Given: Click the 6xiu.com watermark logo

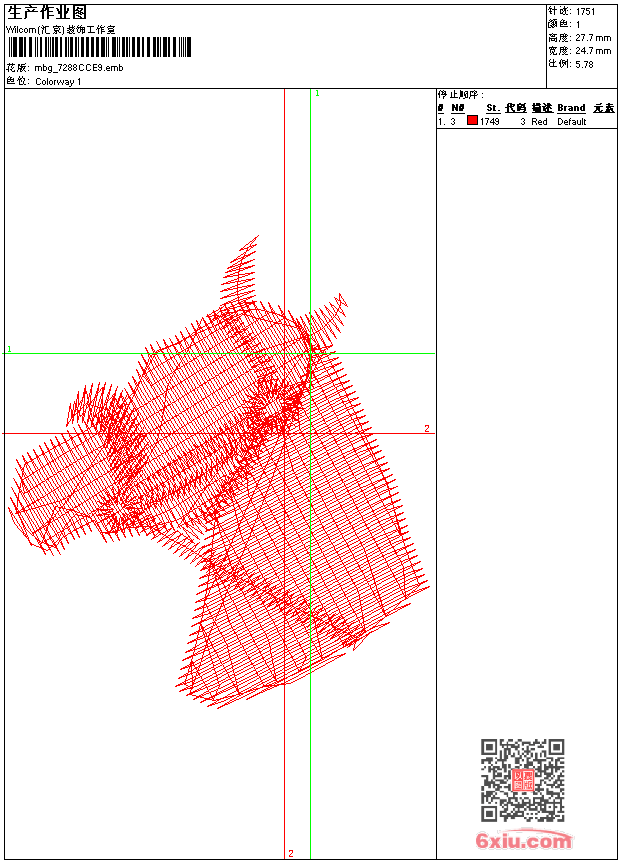Looking at the screenshot, I should (524, 841).
